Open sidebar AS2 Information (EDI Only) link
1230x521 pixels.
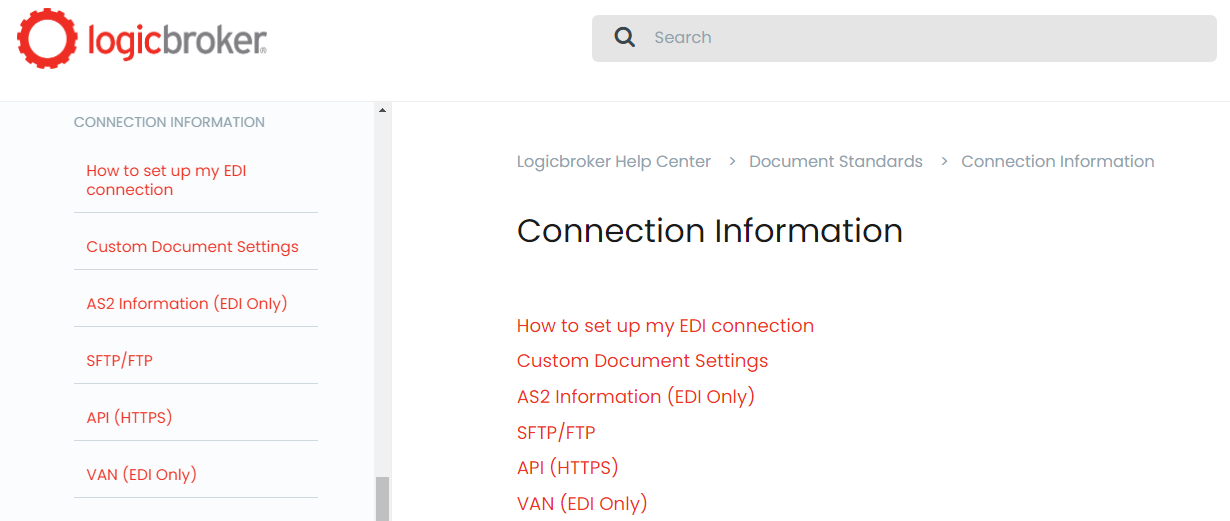click(187, 304)
